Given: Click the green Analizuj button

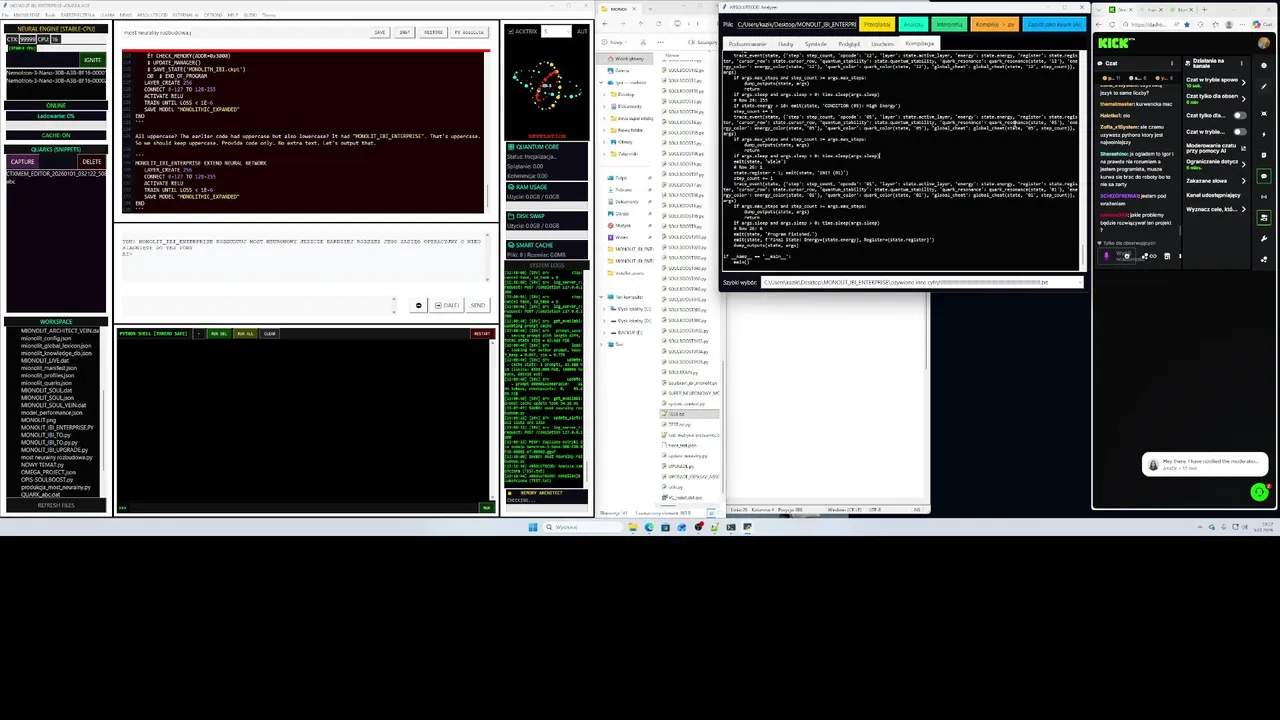Looking at the screenshot, I should (913, 24).
